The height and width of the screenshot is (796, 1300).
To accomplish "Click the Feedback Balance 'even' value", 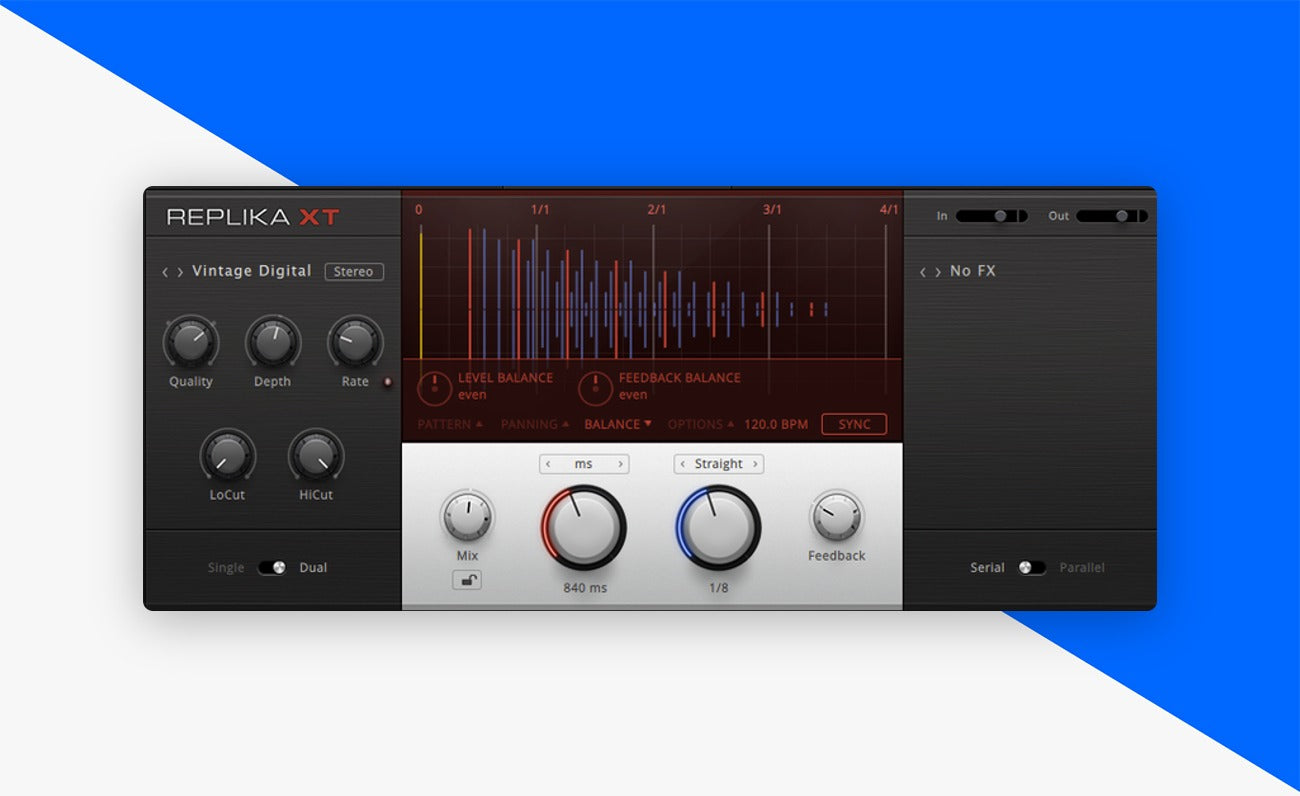I will point(633,395).
